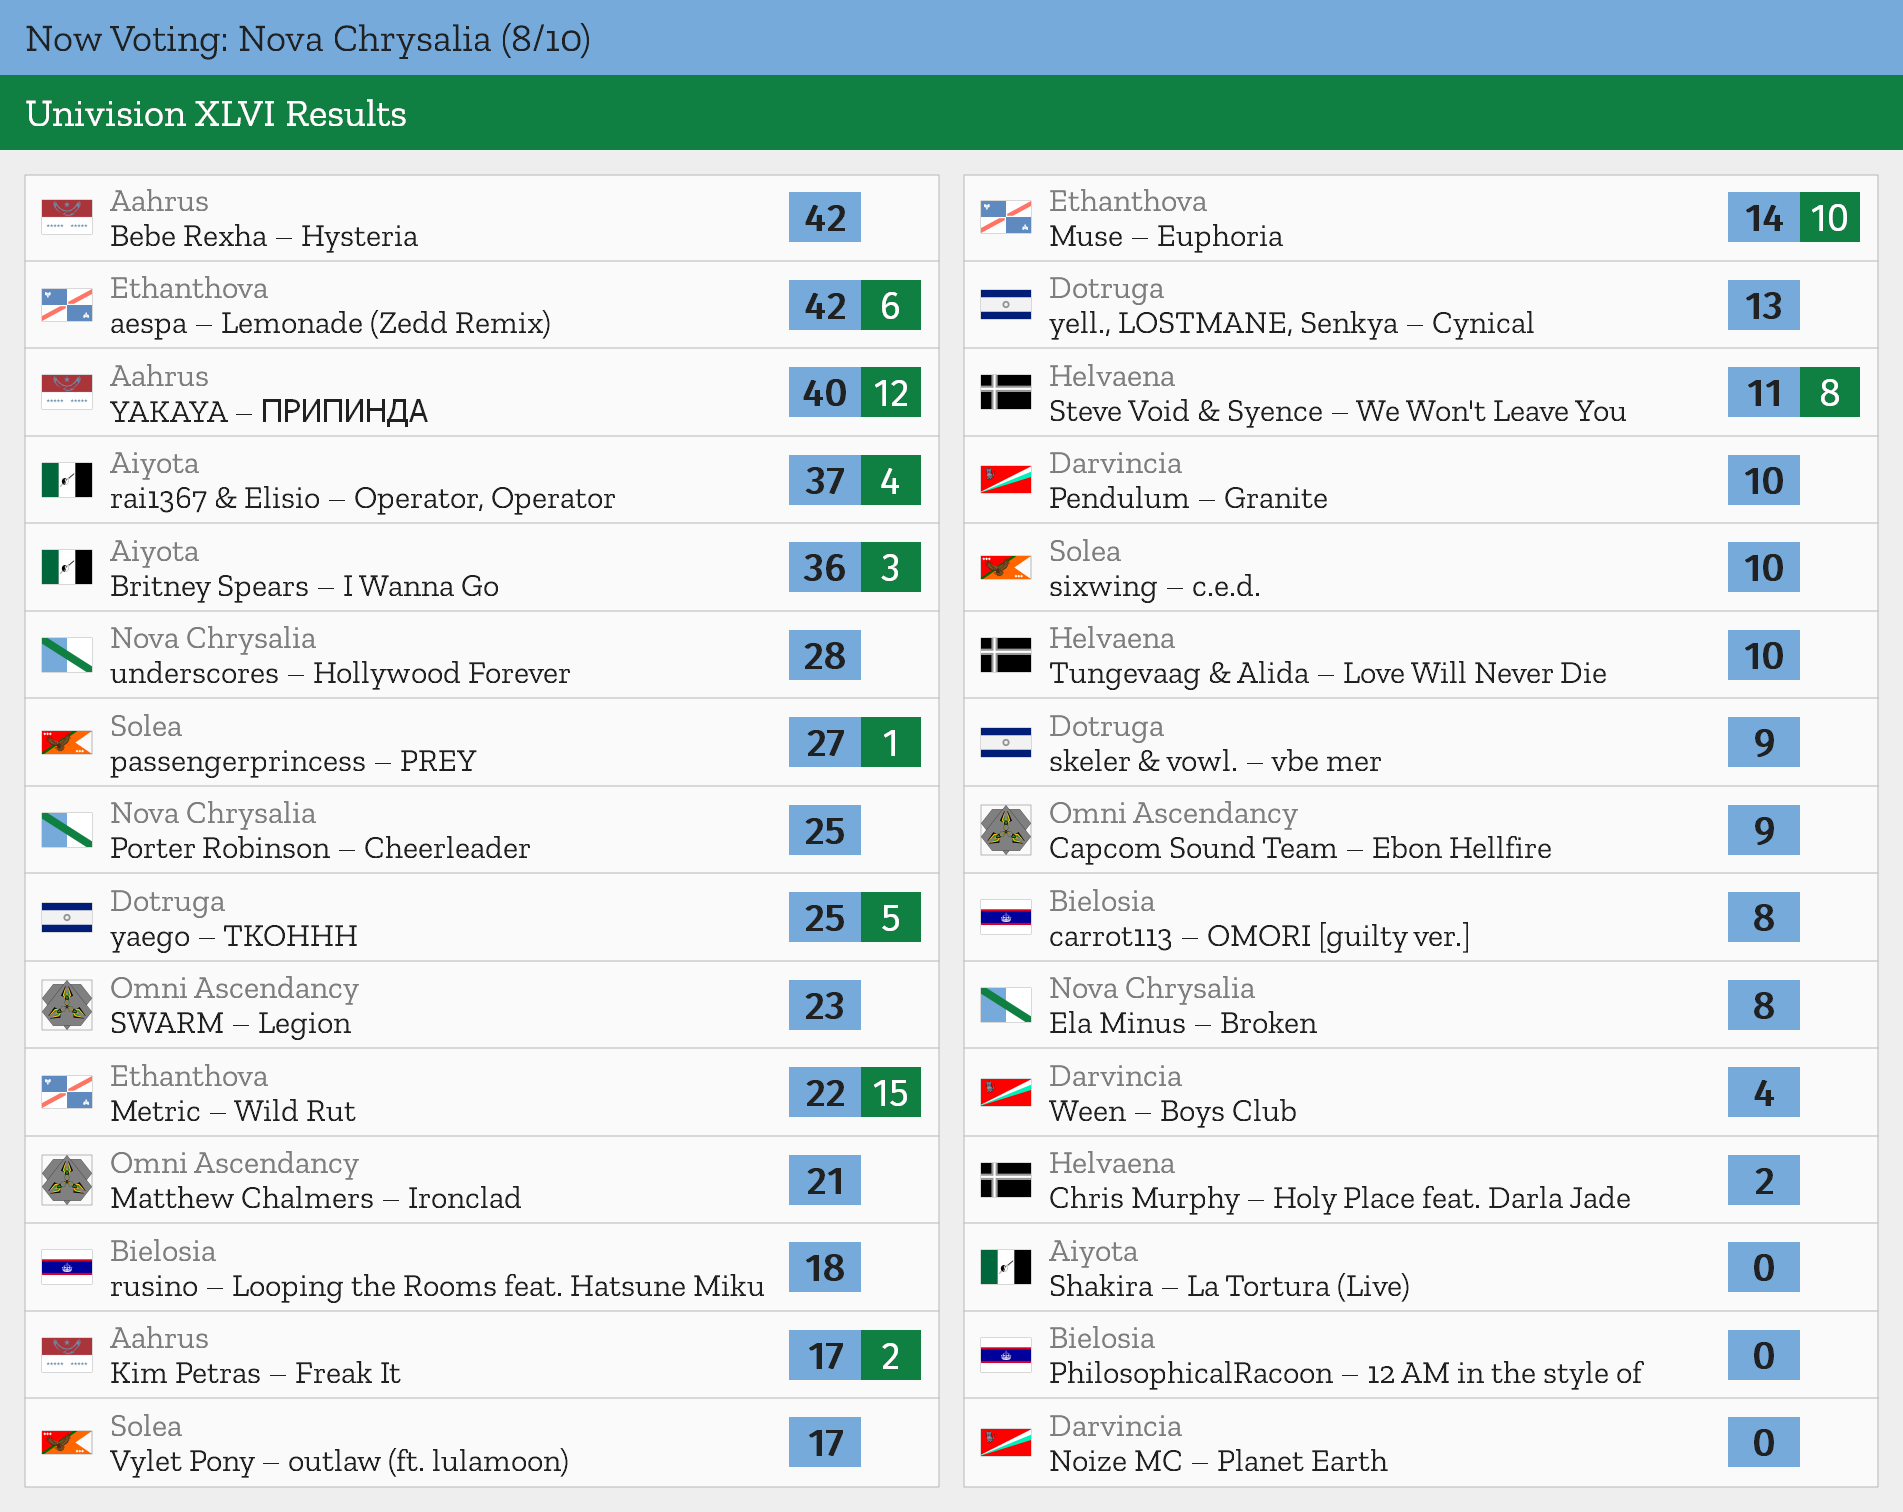Click the Ethanthova flag beside Muse – Euphoria
The height and width of the screenshot is (1512, 1903).
tap(1006, 217)
